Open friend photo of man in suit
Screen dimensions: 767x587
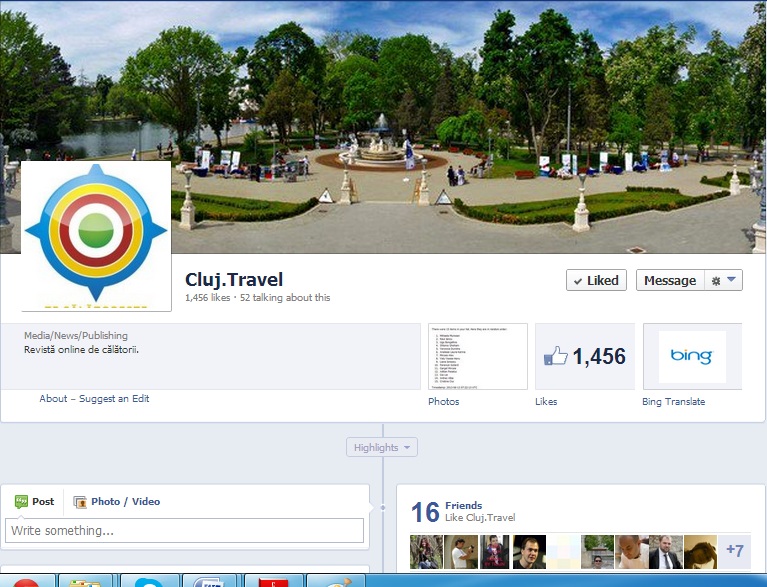click(x=666, y=552)
